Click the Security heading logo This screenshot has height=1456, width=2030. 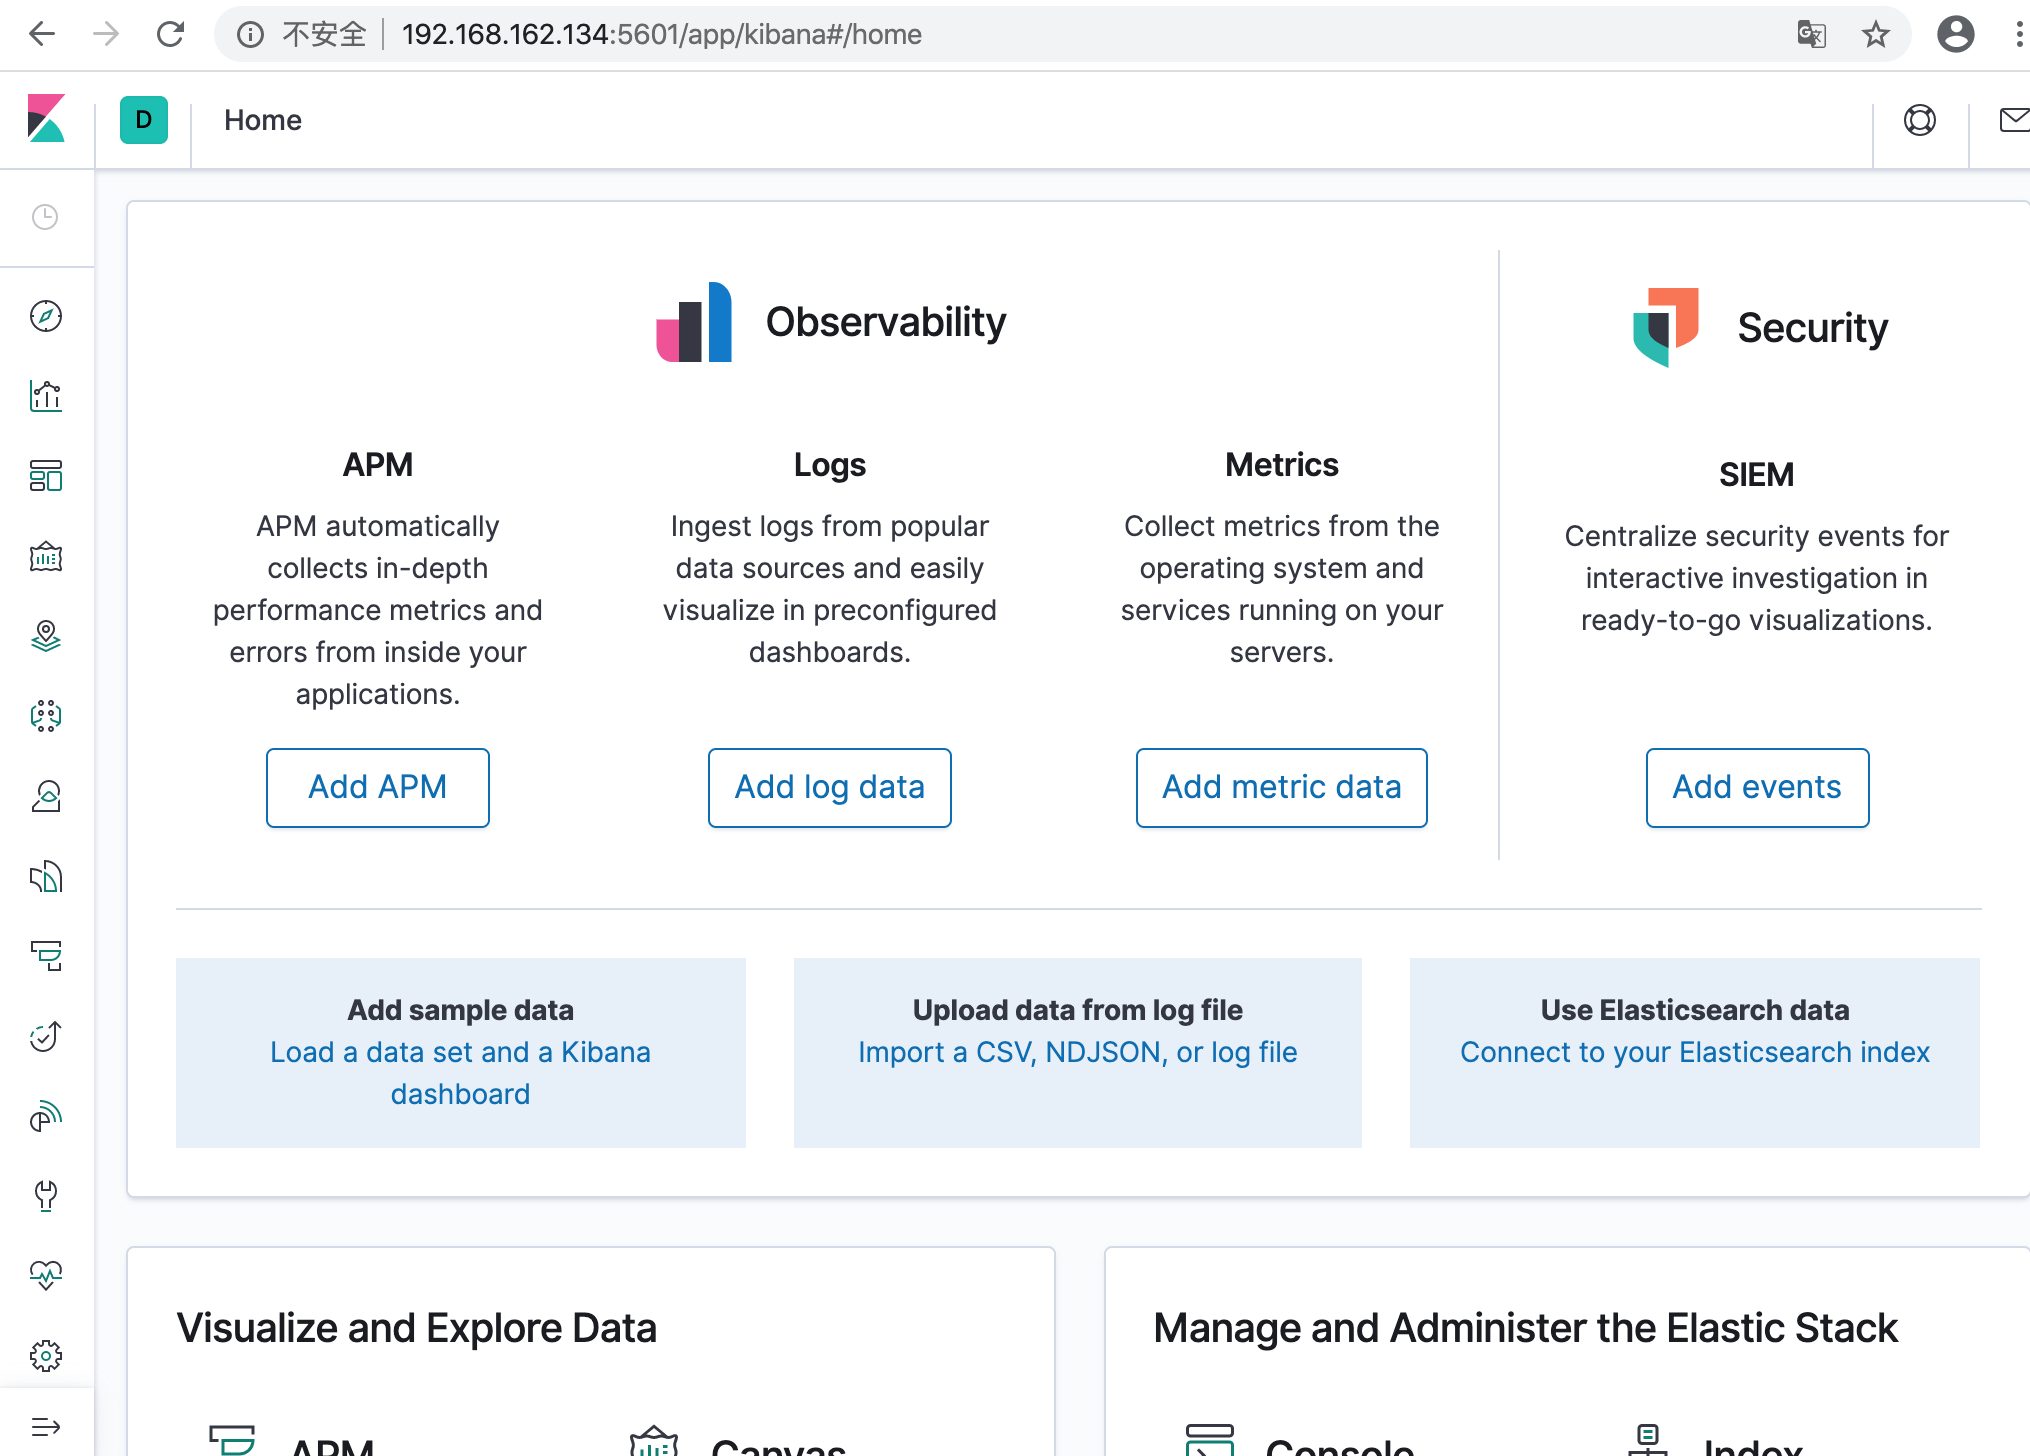(1666, 327)
